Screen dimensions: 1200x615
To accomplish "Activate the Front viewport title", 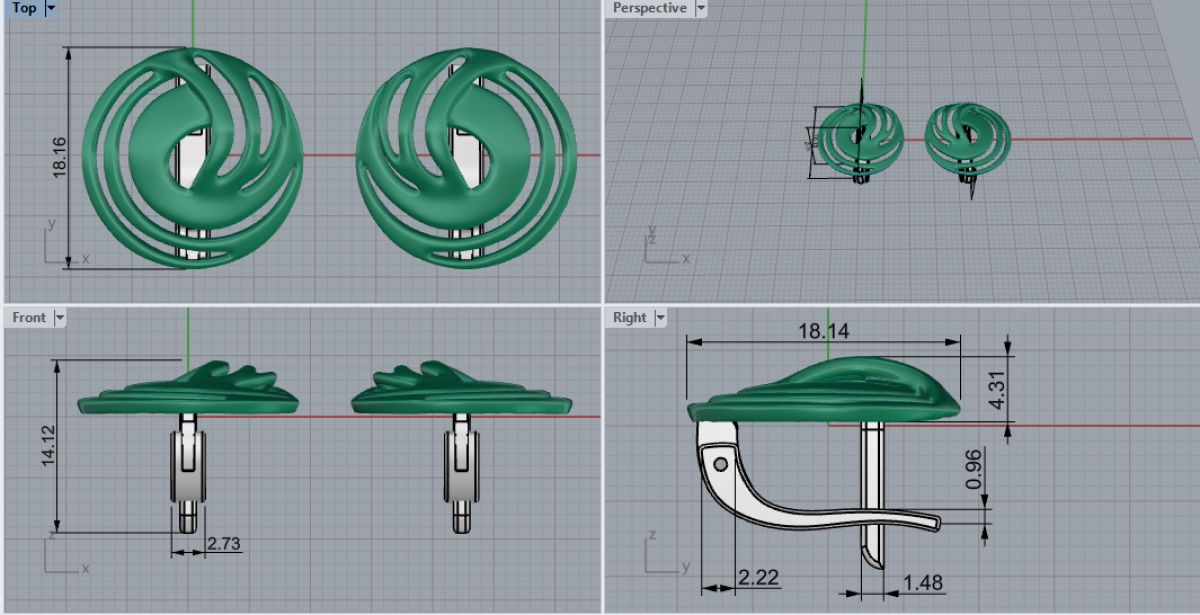I will coord(29,317).
